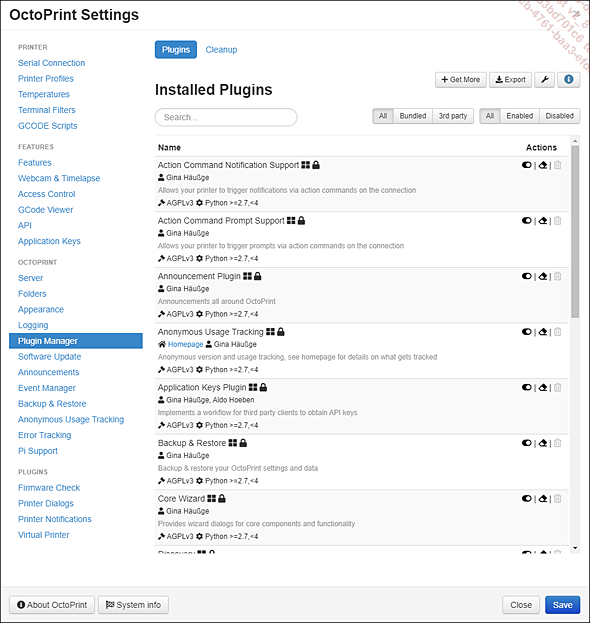Screen dimensions: 590x623
Task: Click cleanup eraser icon for Announcement Plugin
Action: click(543, 276)
